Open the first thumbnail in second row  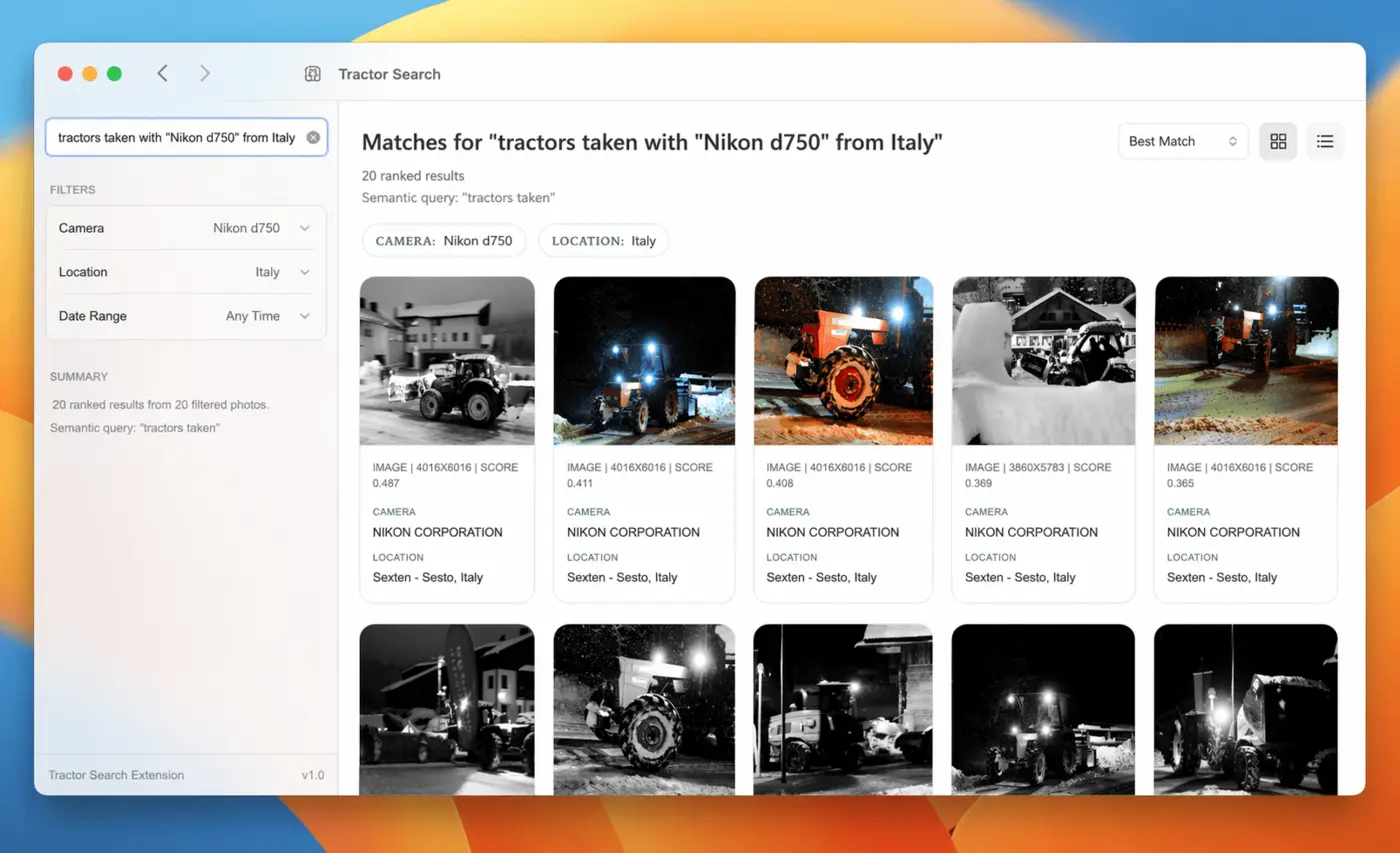click(447, 709)
